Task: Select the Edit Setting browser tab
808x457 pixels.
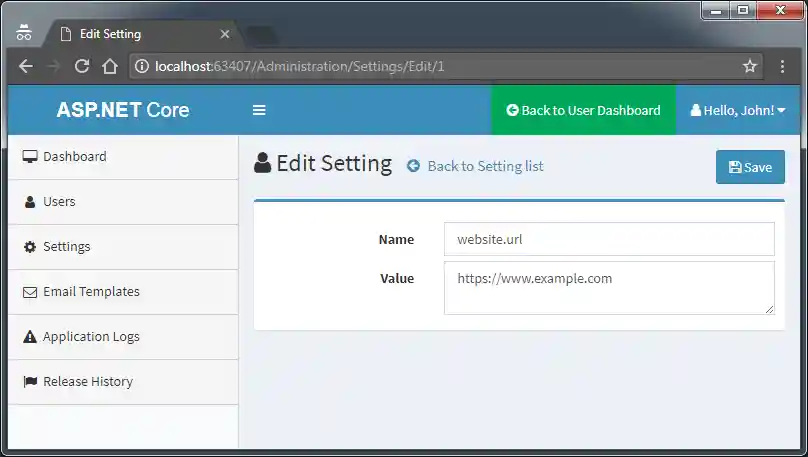Action: 142,34
